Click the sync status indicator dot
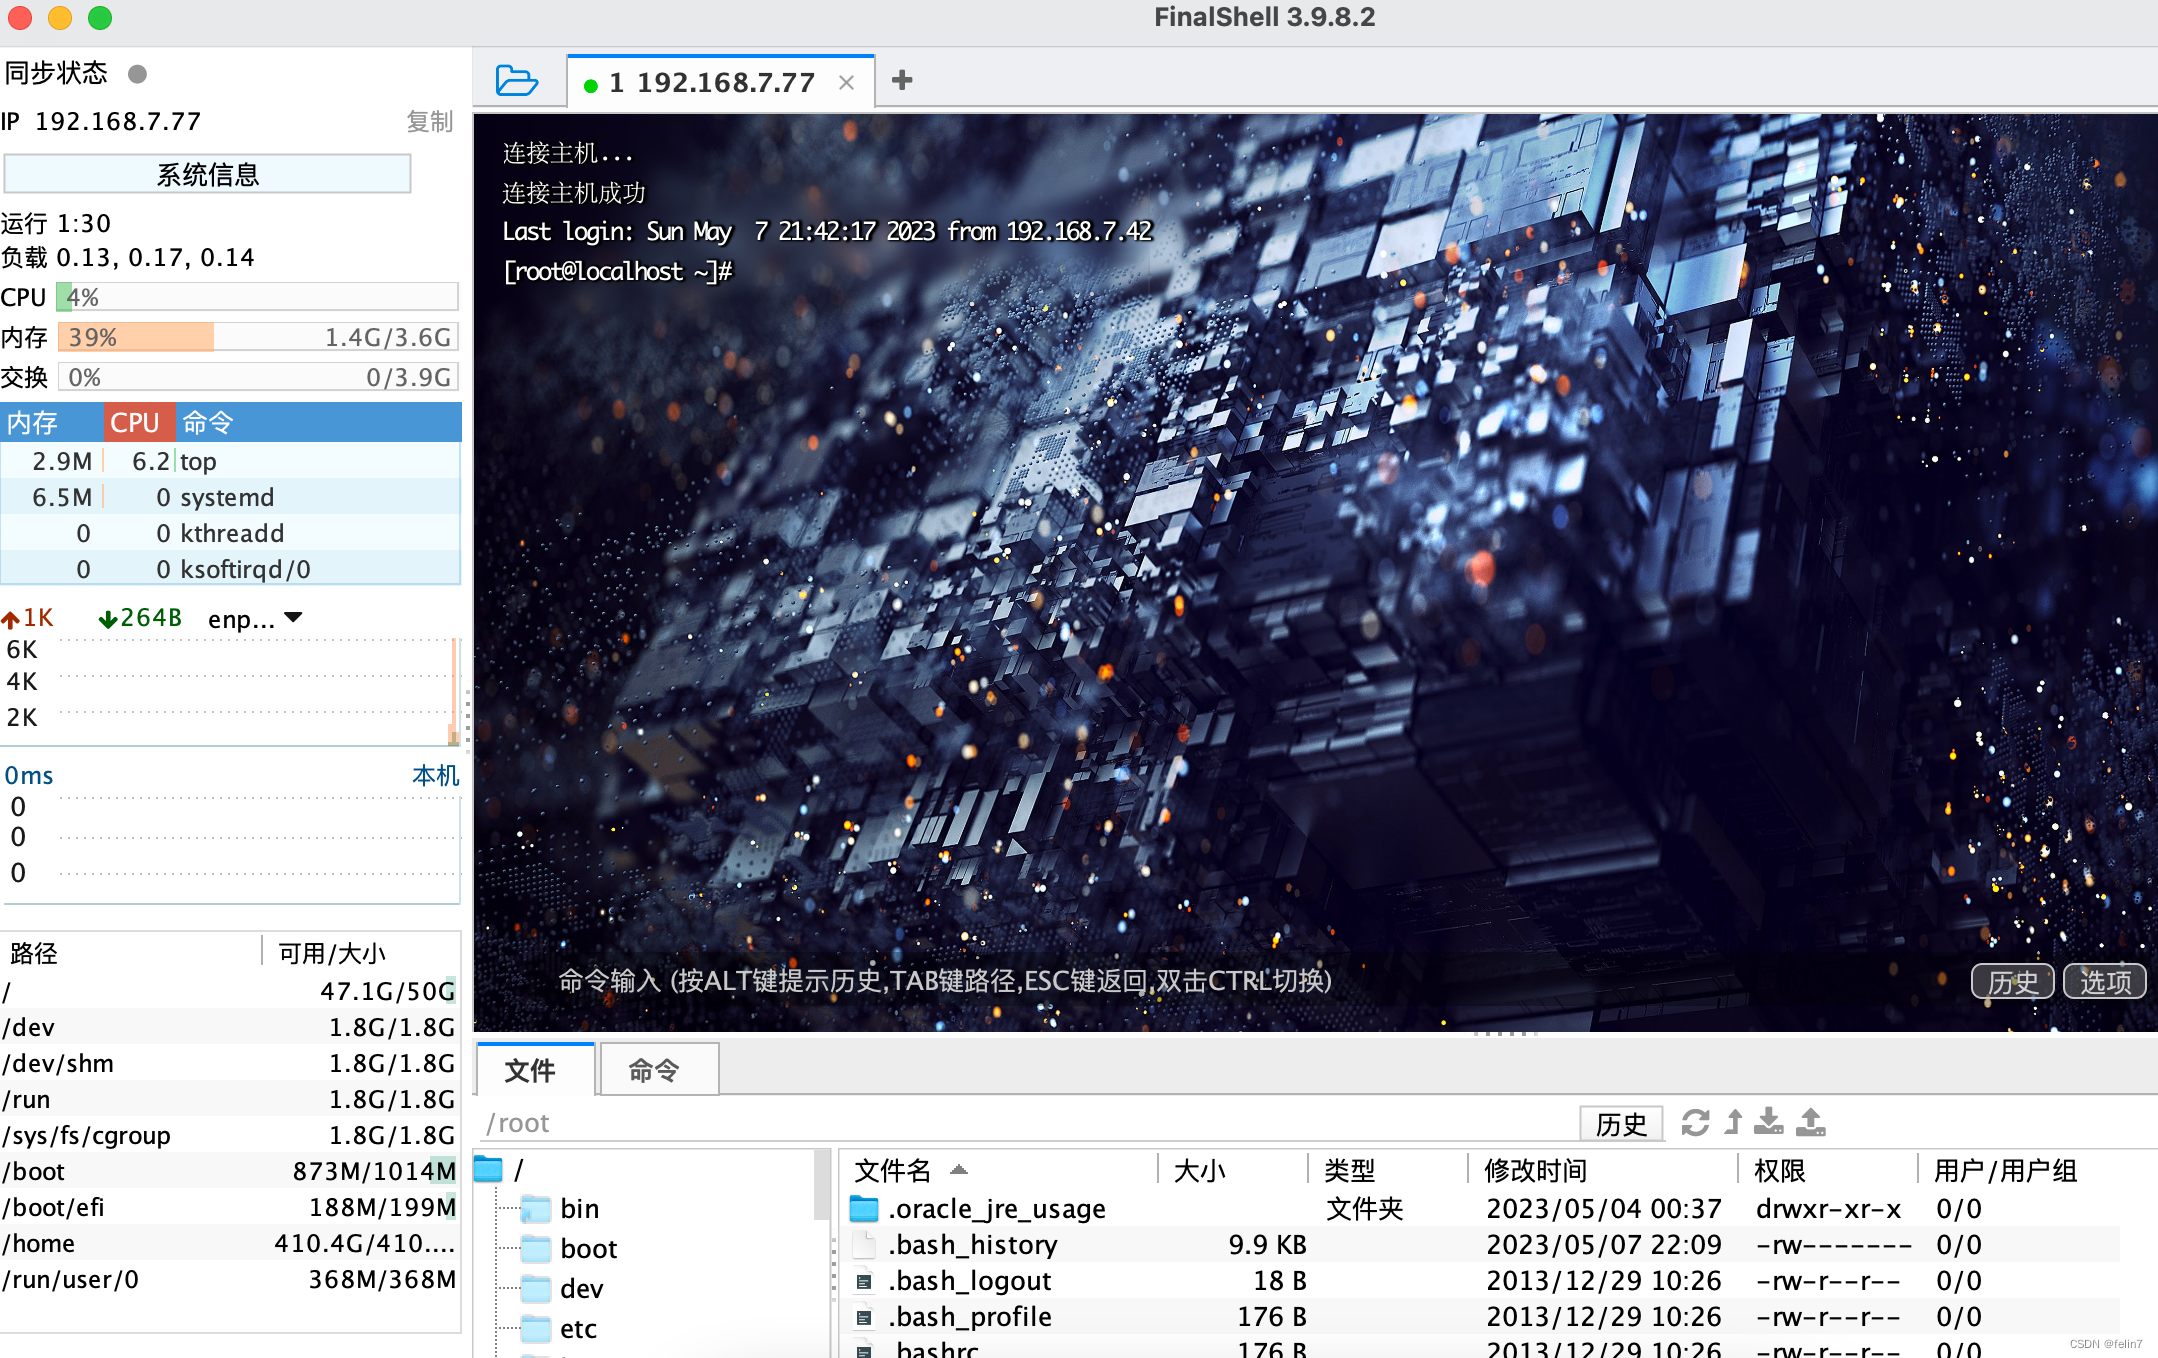Screen dimensions: 2158x1358 (138, 74)
